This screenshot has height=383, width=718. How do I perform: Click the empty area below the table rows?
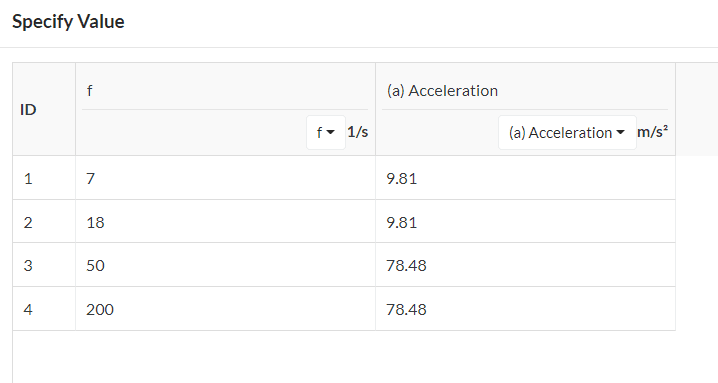pos(343,357)
